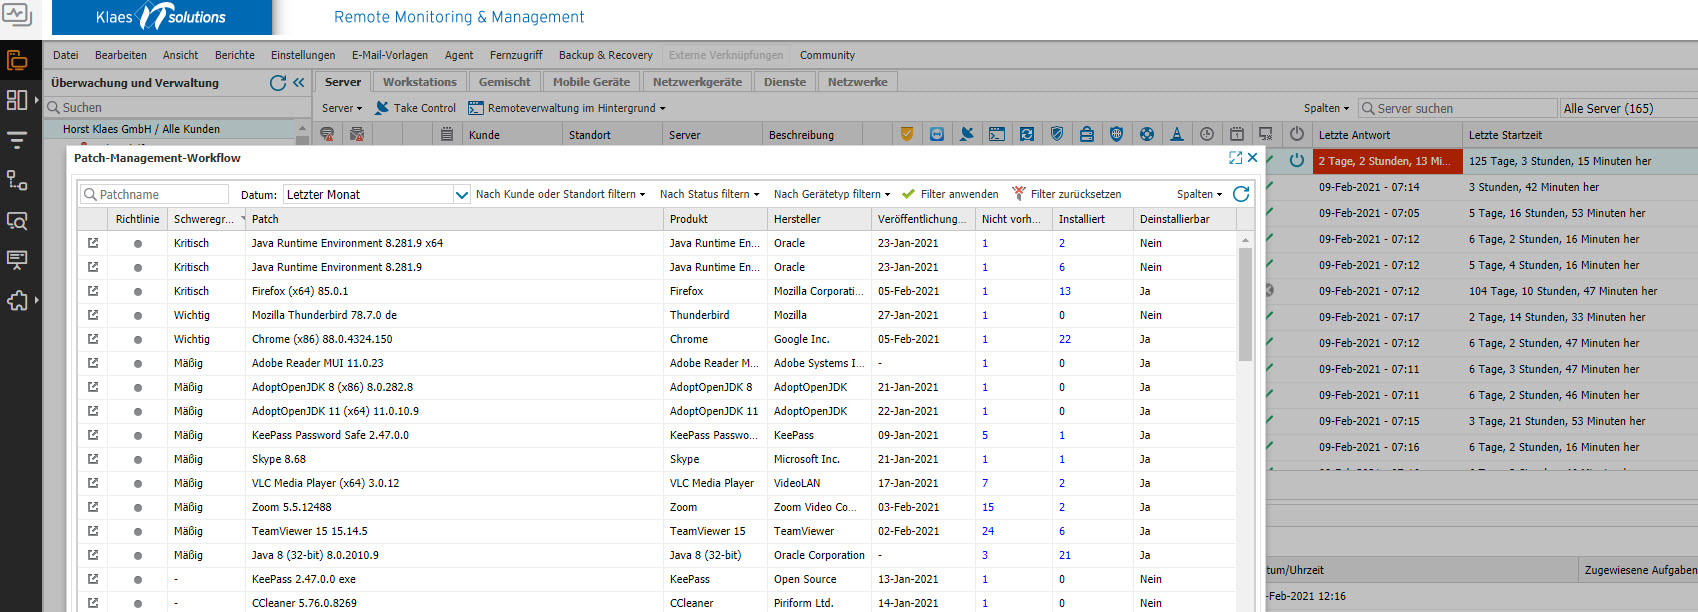
Task: Select the devices view icon in left sidebar
Action: [x=17, y=61]
